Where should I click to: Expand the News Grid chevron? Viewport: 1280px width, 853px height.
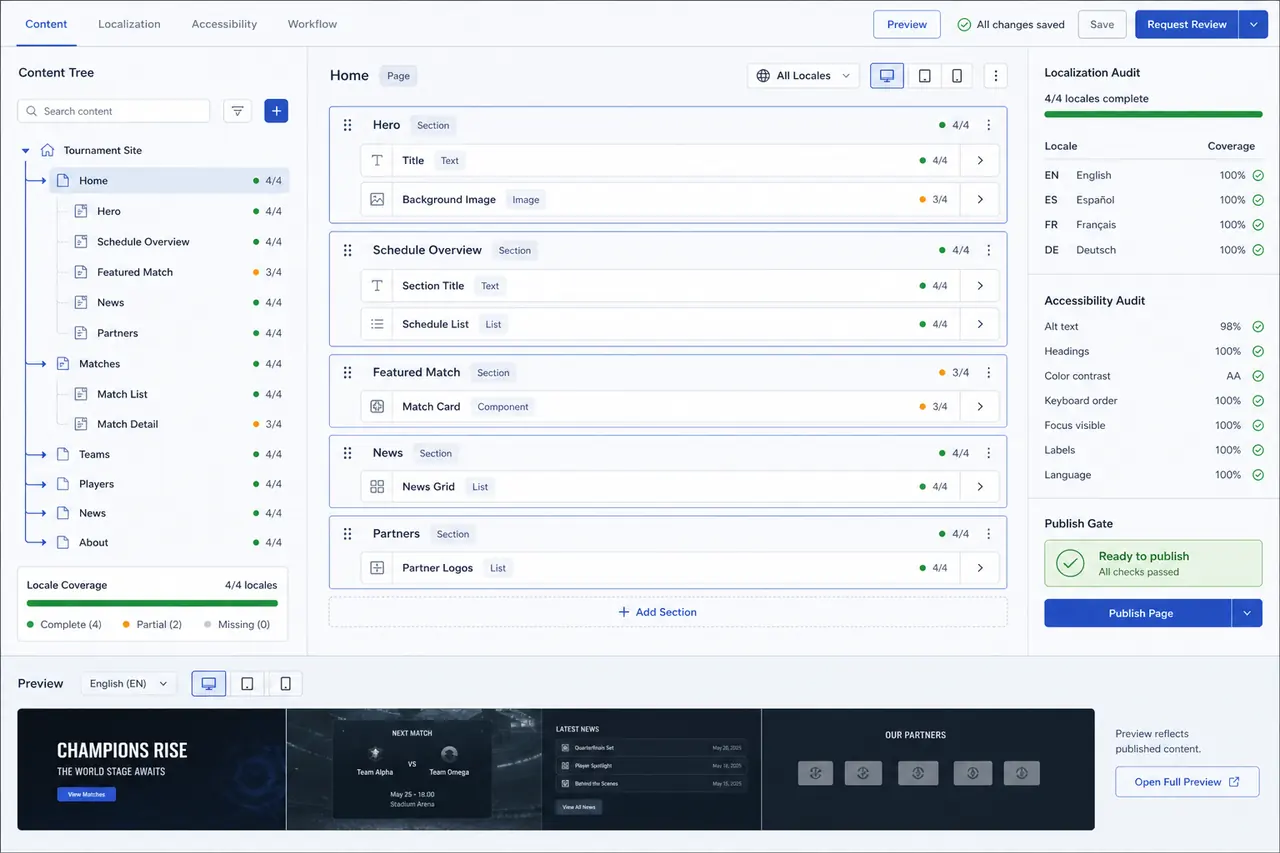pyautogui.click(x=980, y=487)
